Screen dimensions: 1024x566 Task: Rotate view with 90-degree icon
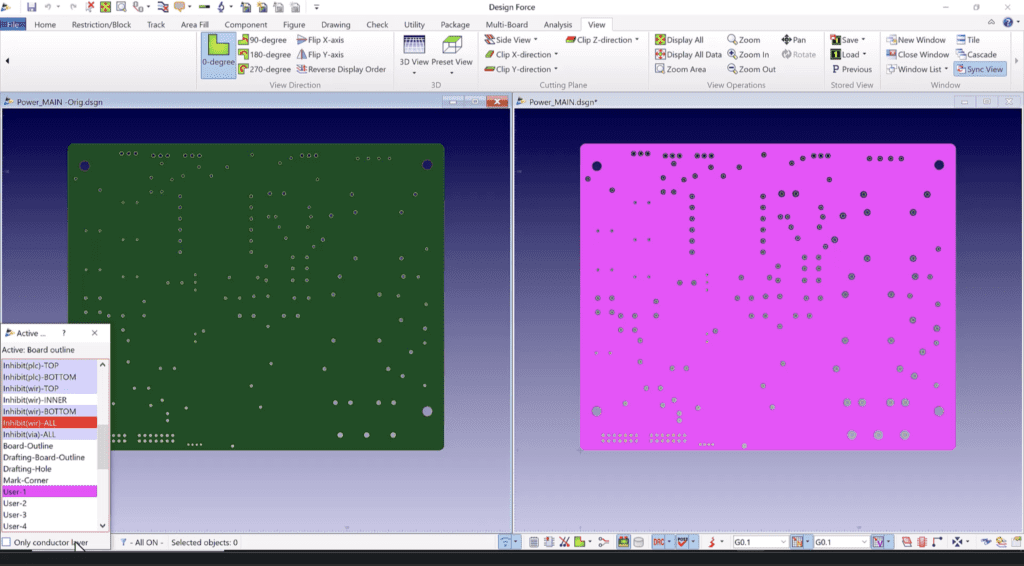tap(263, 40)
